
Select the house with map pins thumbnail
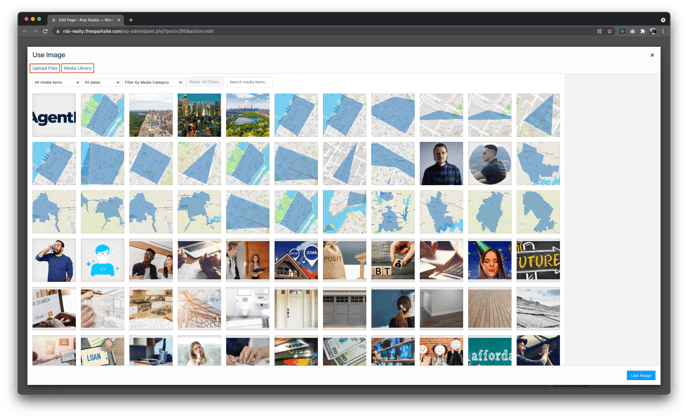296,260
